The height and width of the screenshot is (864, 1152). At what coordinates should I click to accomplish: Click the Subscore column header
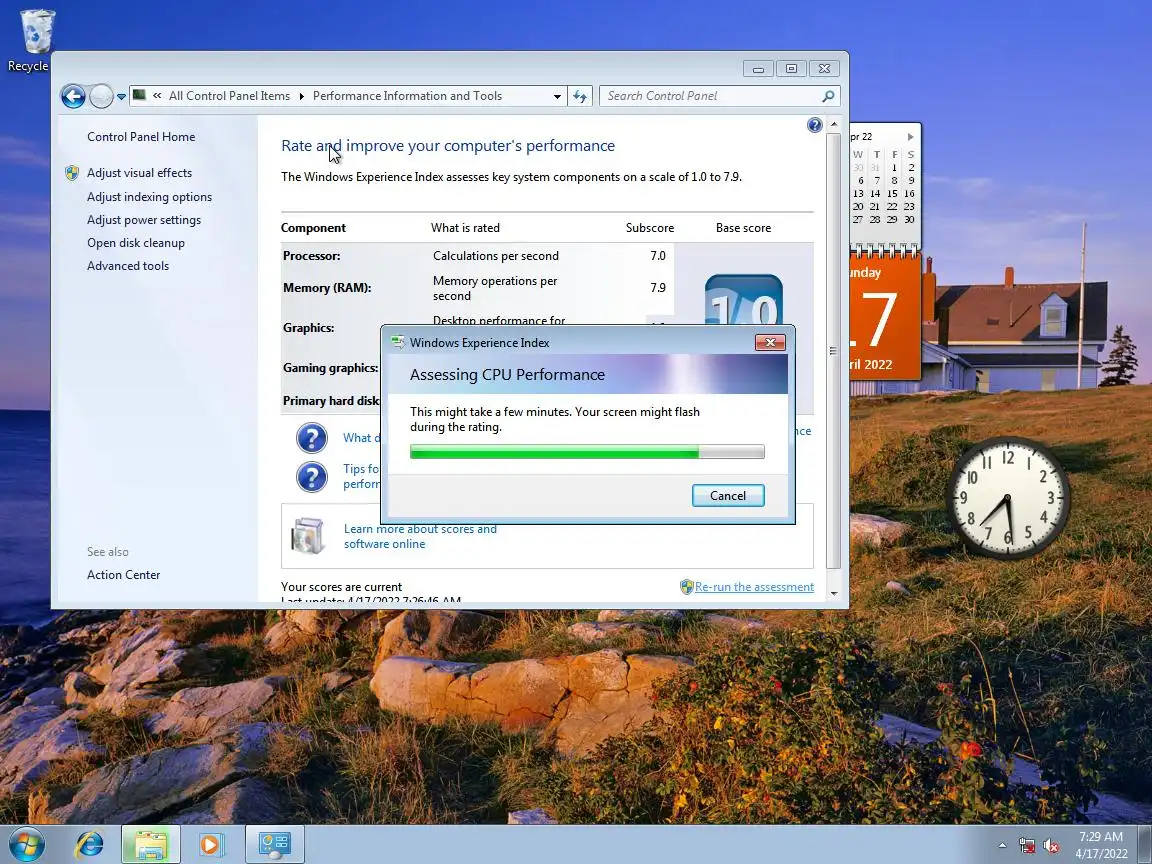[649, 228]
